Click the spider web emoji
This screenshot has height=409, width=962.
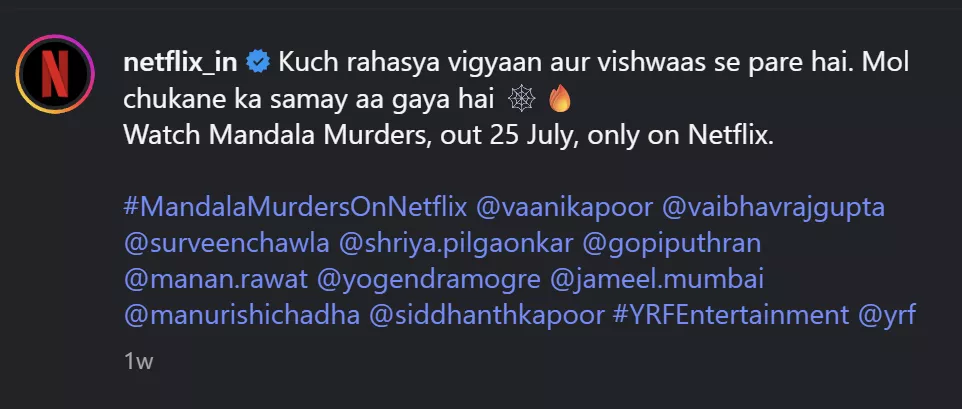(x=521, y=100)
